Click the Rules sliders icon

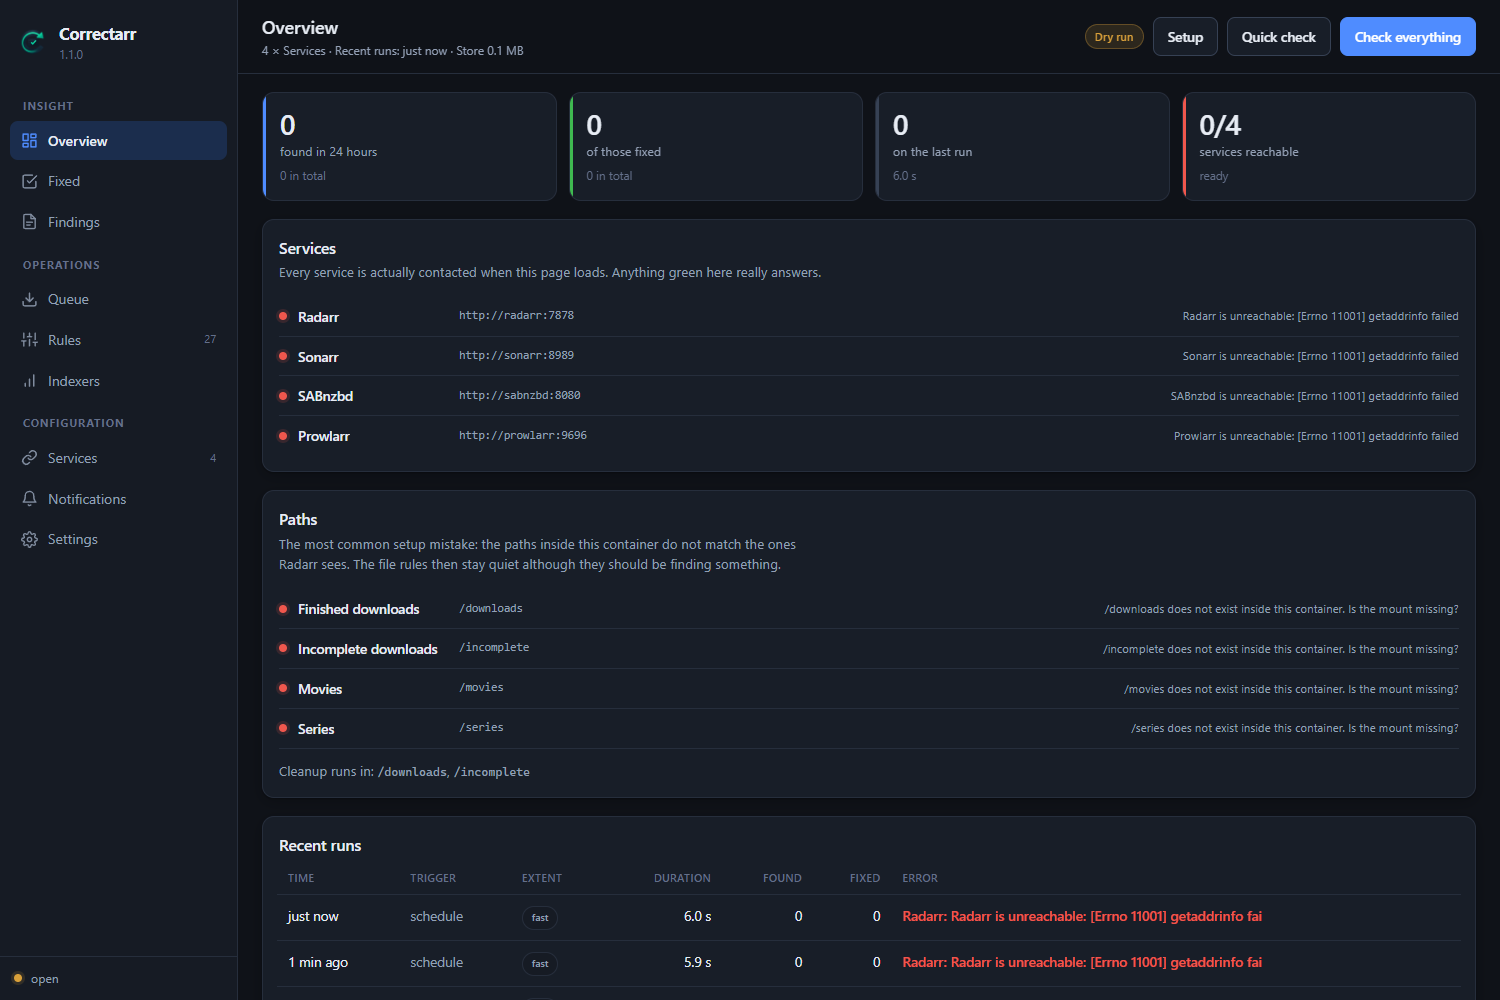point(30,340)
